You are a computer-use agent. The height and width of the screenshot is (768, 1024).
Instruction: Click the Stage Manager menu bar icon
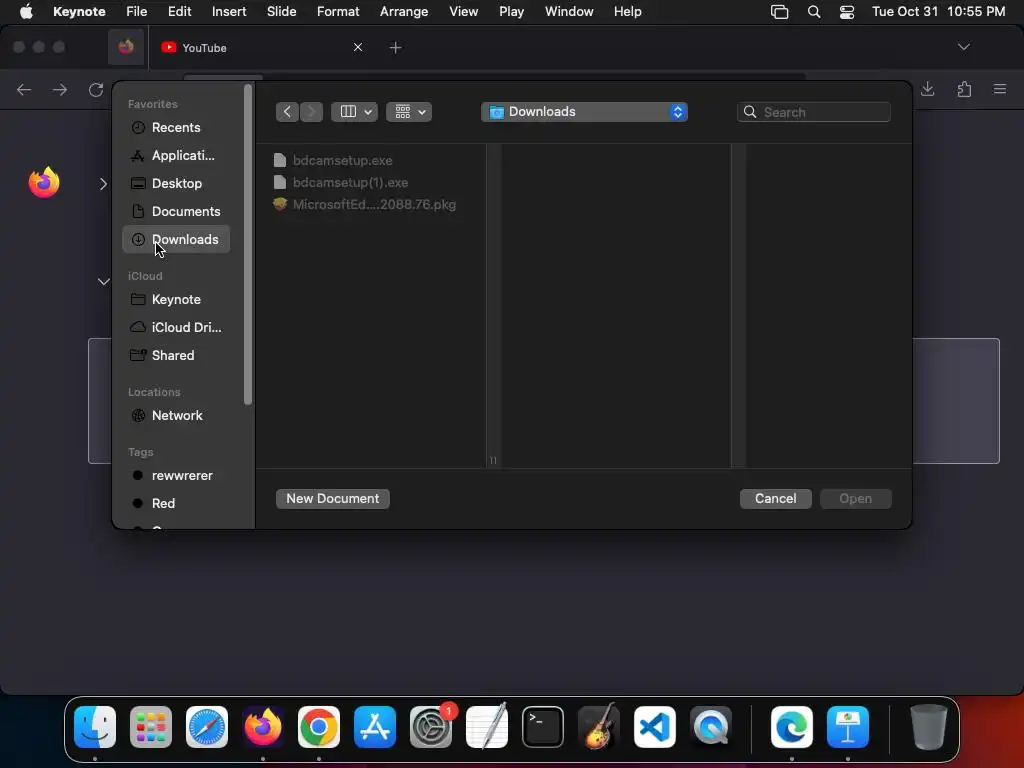[x=780, y=12]
